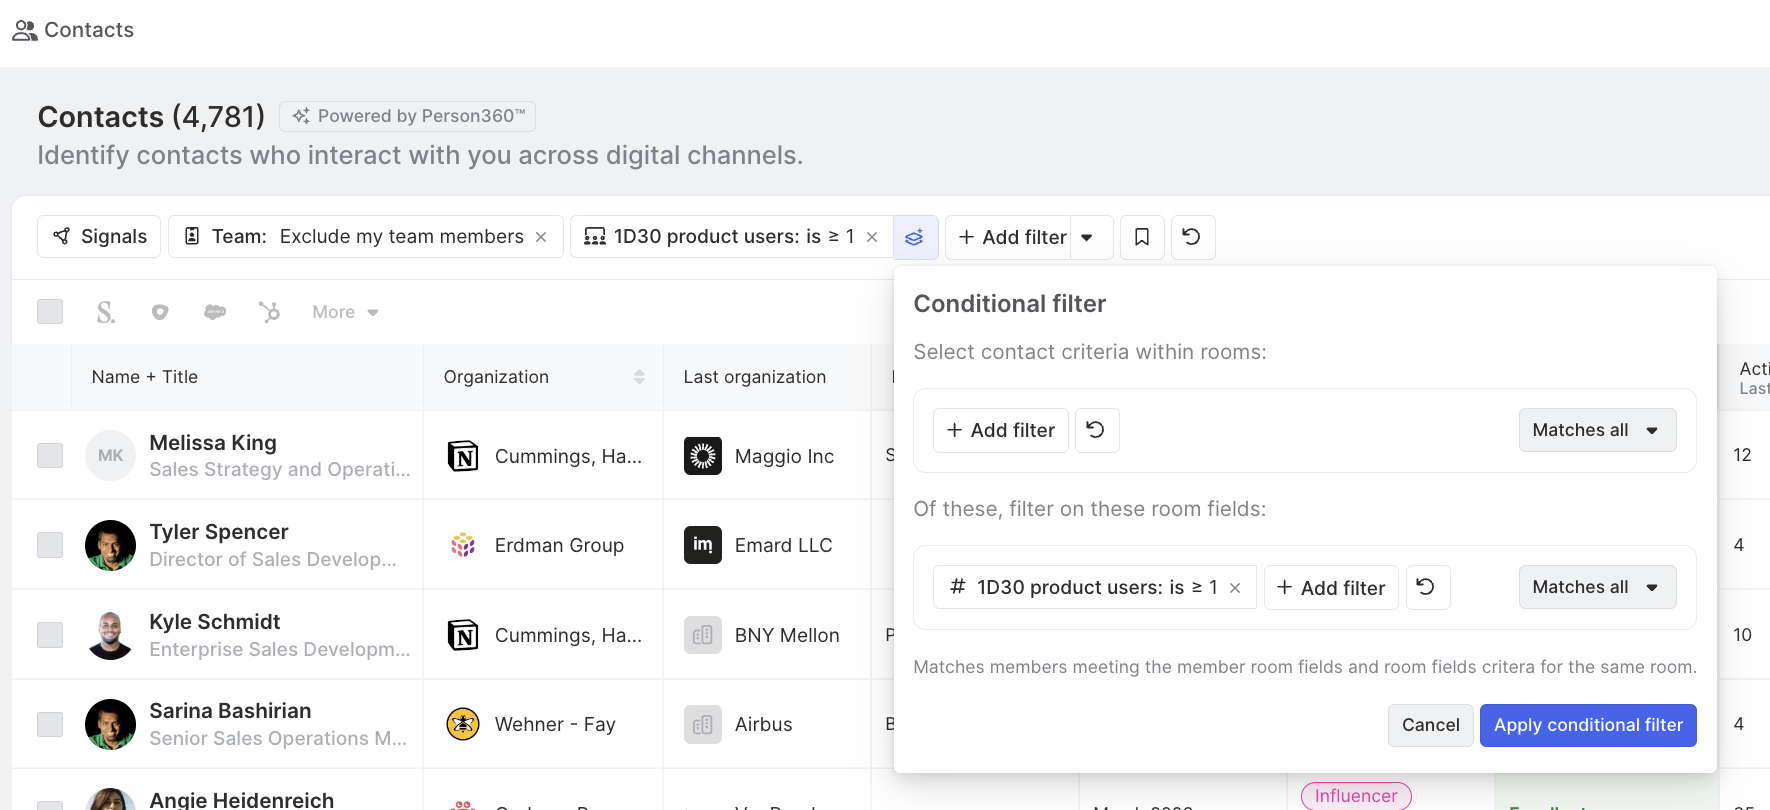The image size is (1770, 810).
Task: Save filter using the bookmark icon
Action: 1142,237
